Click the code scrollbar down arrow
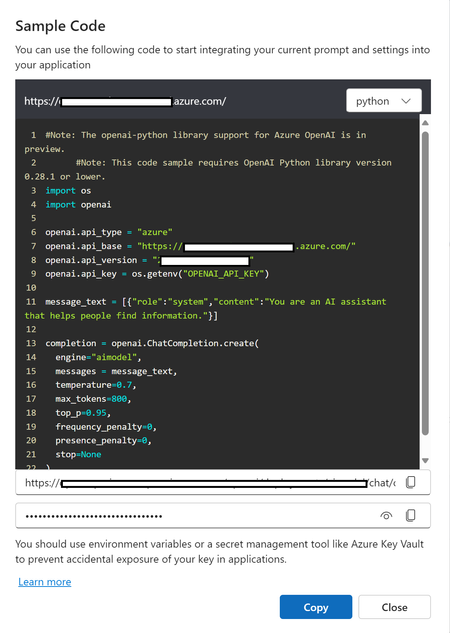 tap(425, 460)
